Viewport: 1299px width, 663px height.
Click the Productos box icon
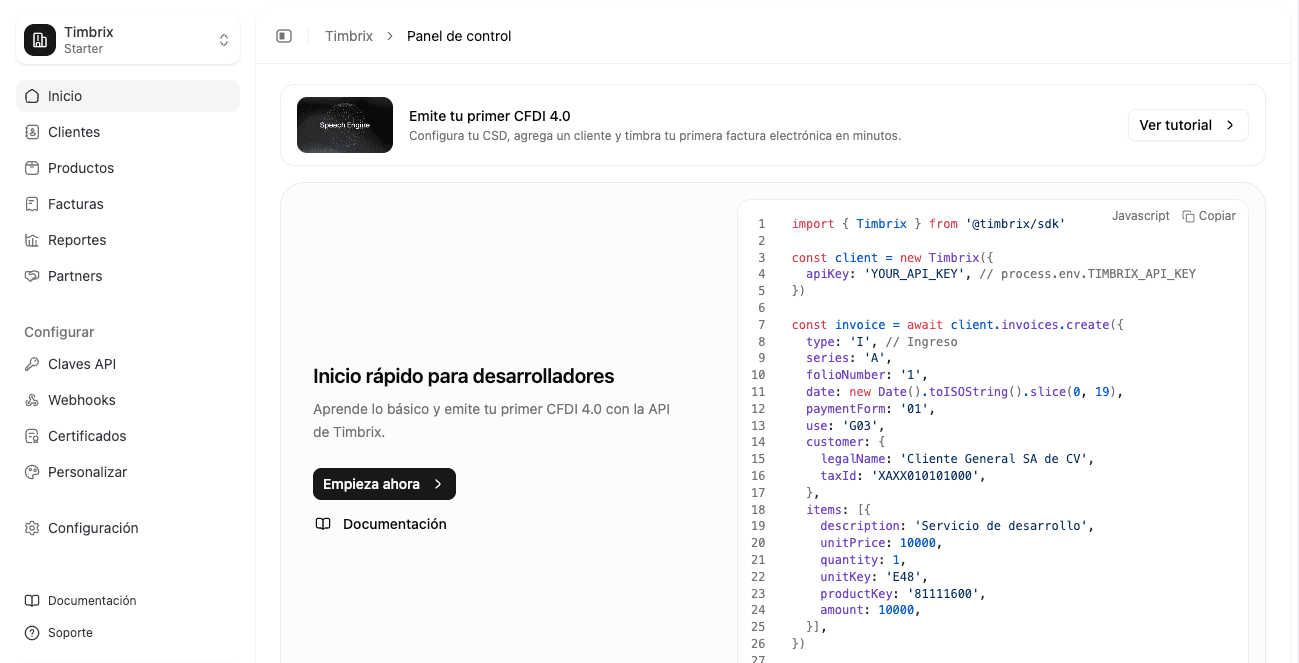coord(32,168)
